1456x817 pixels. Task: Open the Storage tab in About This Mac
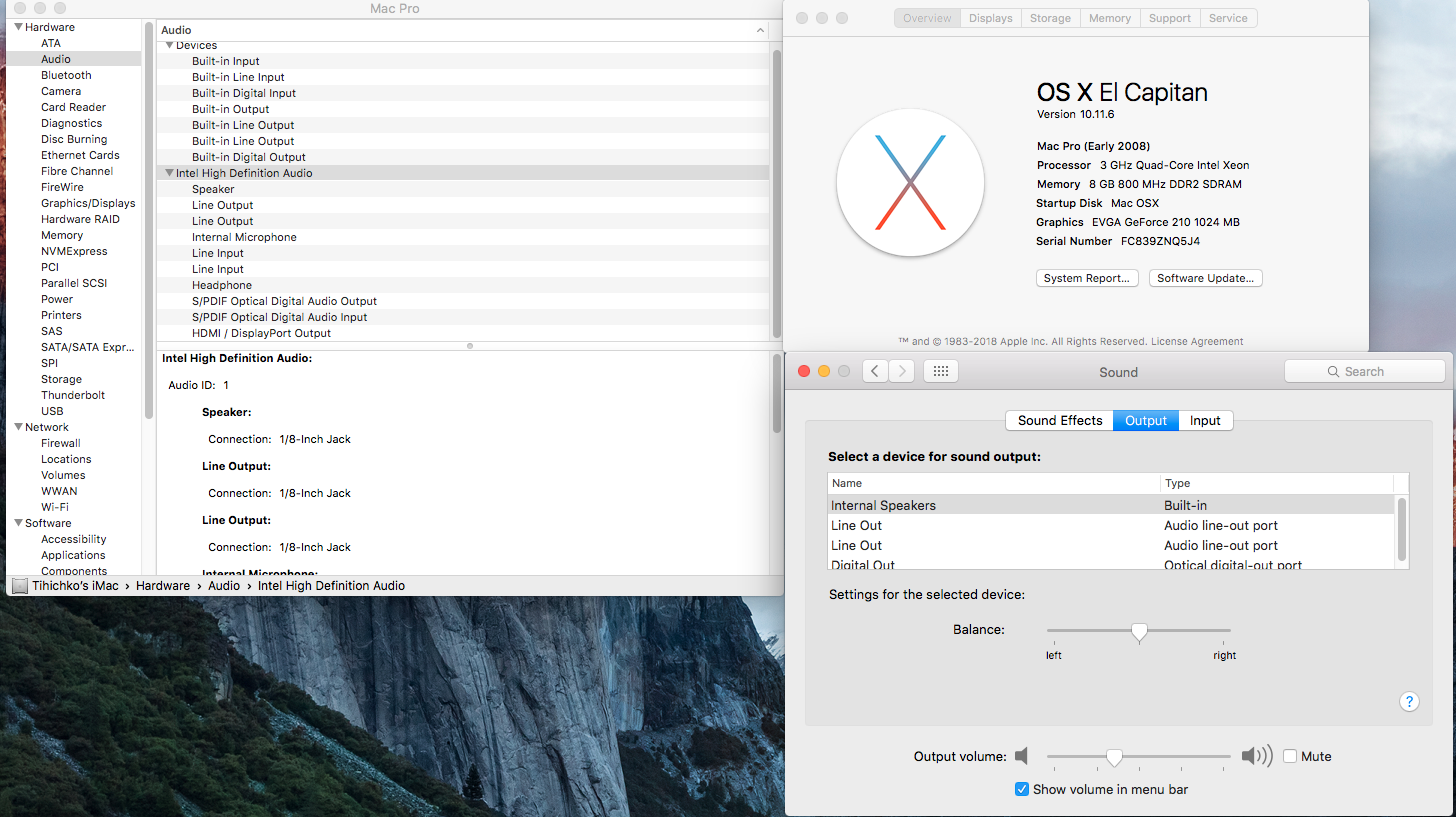1050,18
